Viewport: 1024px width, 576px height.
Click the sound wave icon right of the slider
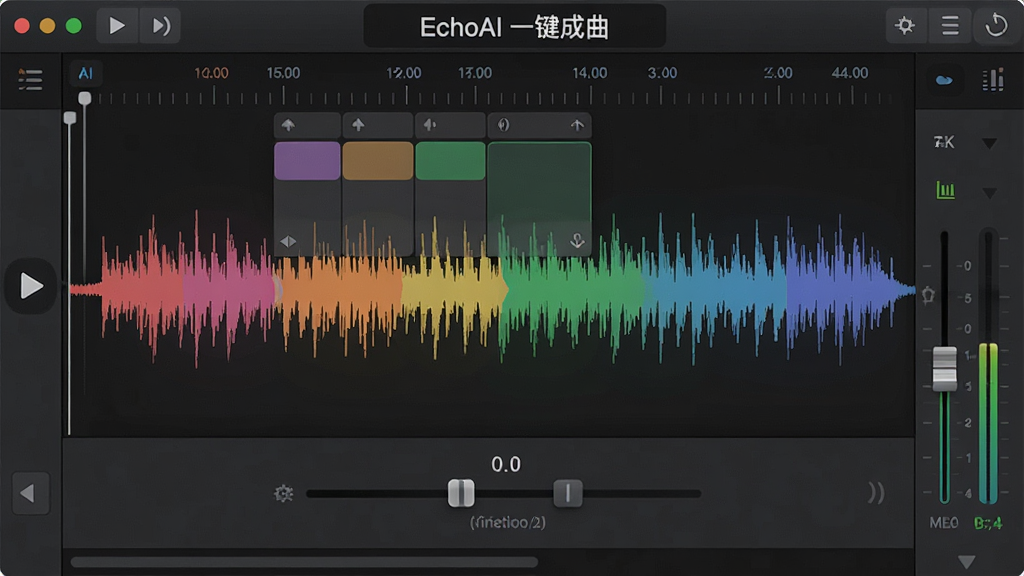pos(876,493)
